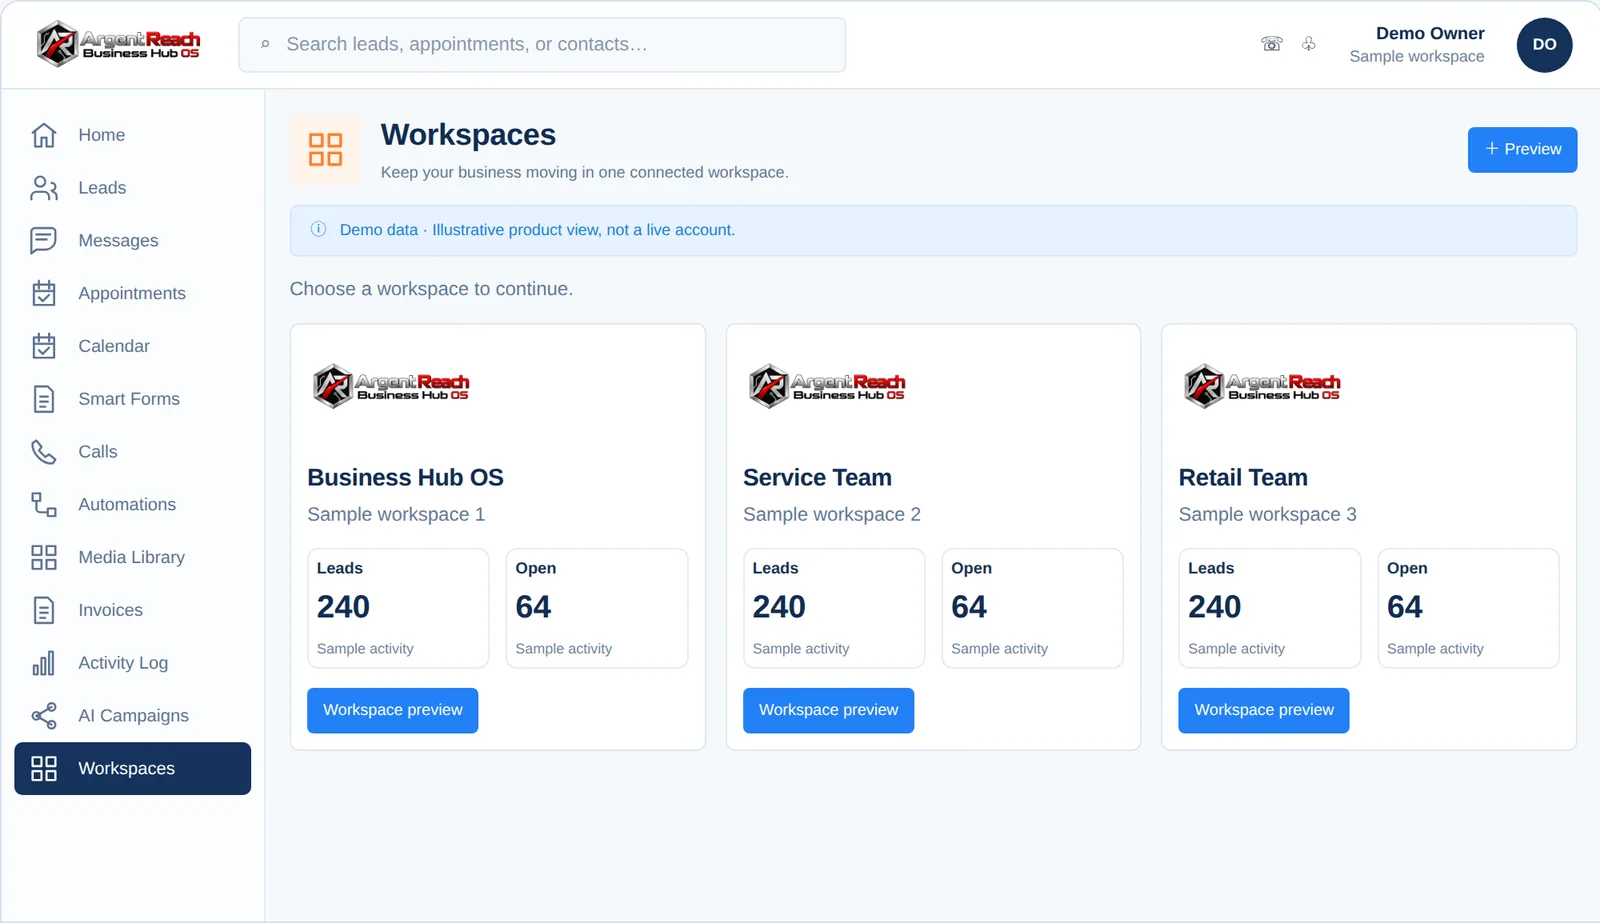Click Open 64 stat in Retail Team
Screen dimensions: 1600x923
(x=1468, y=608)
